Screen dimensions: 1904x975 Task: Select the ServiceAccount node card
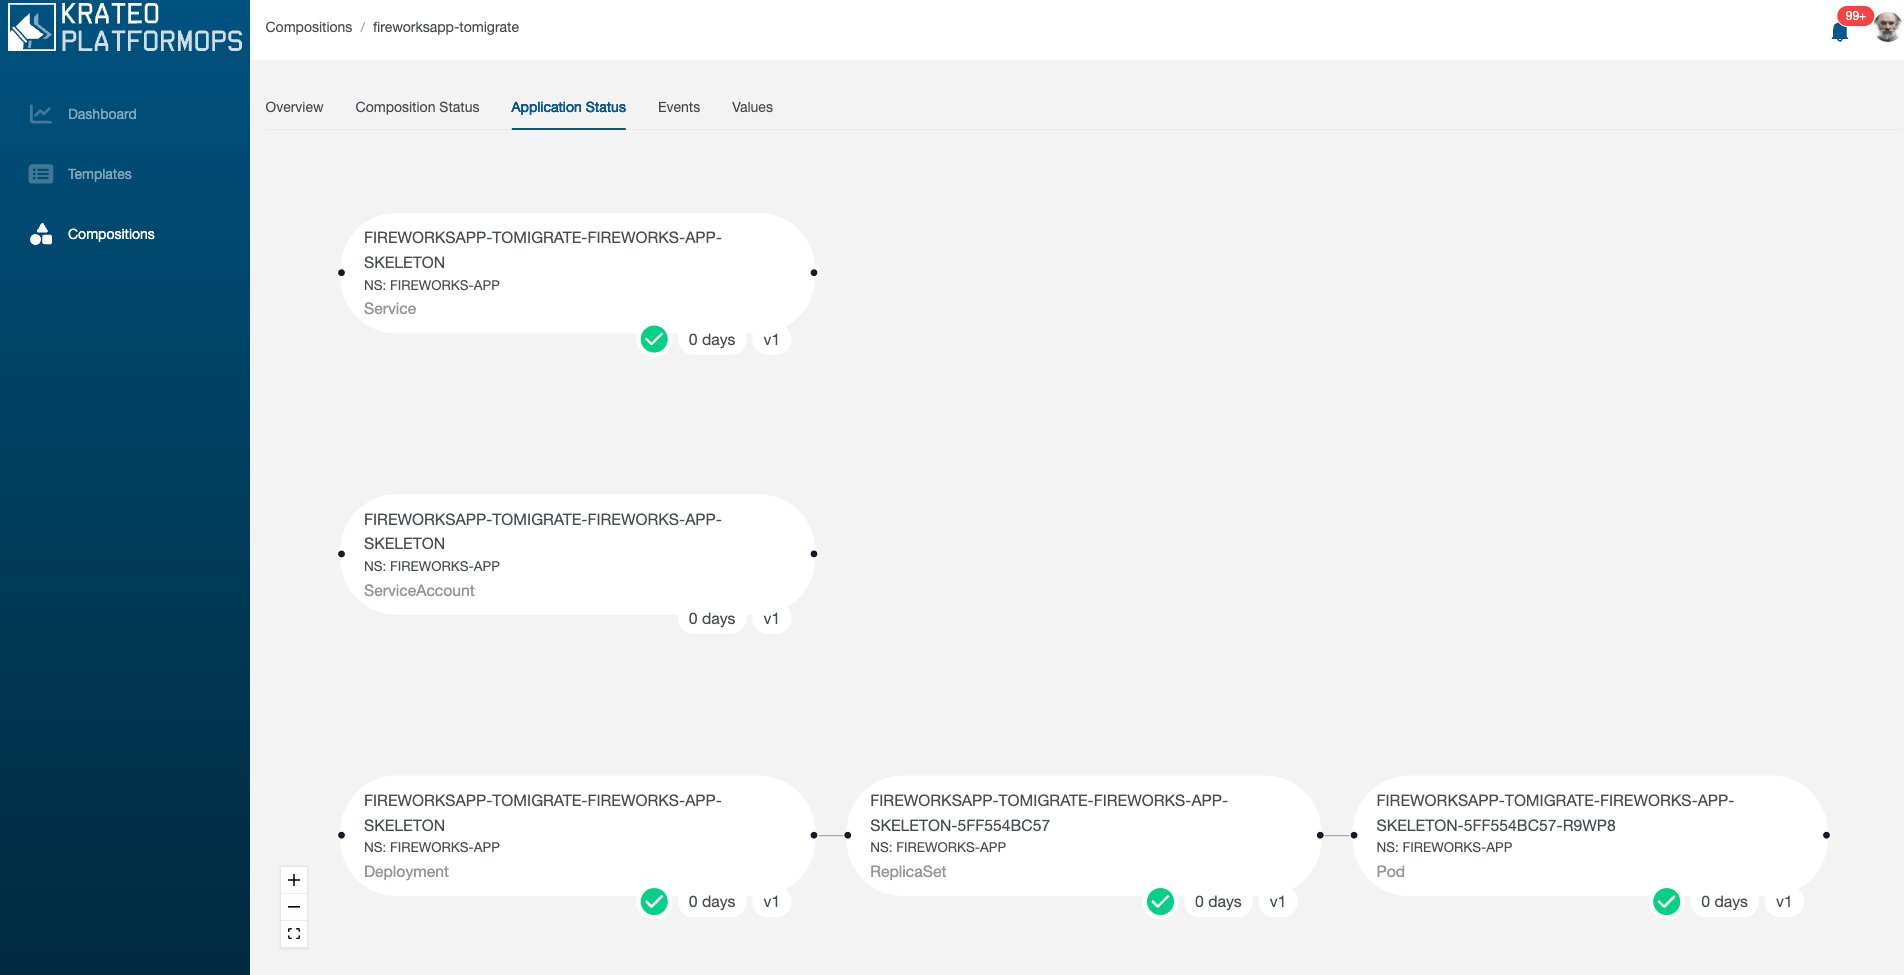(x=577, y=554)
